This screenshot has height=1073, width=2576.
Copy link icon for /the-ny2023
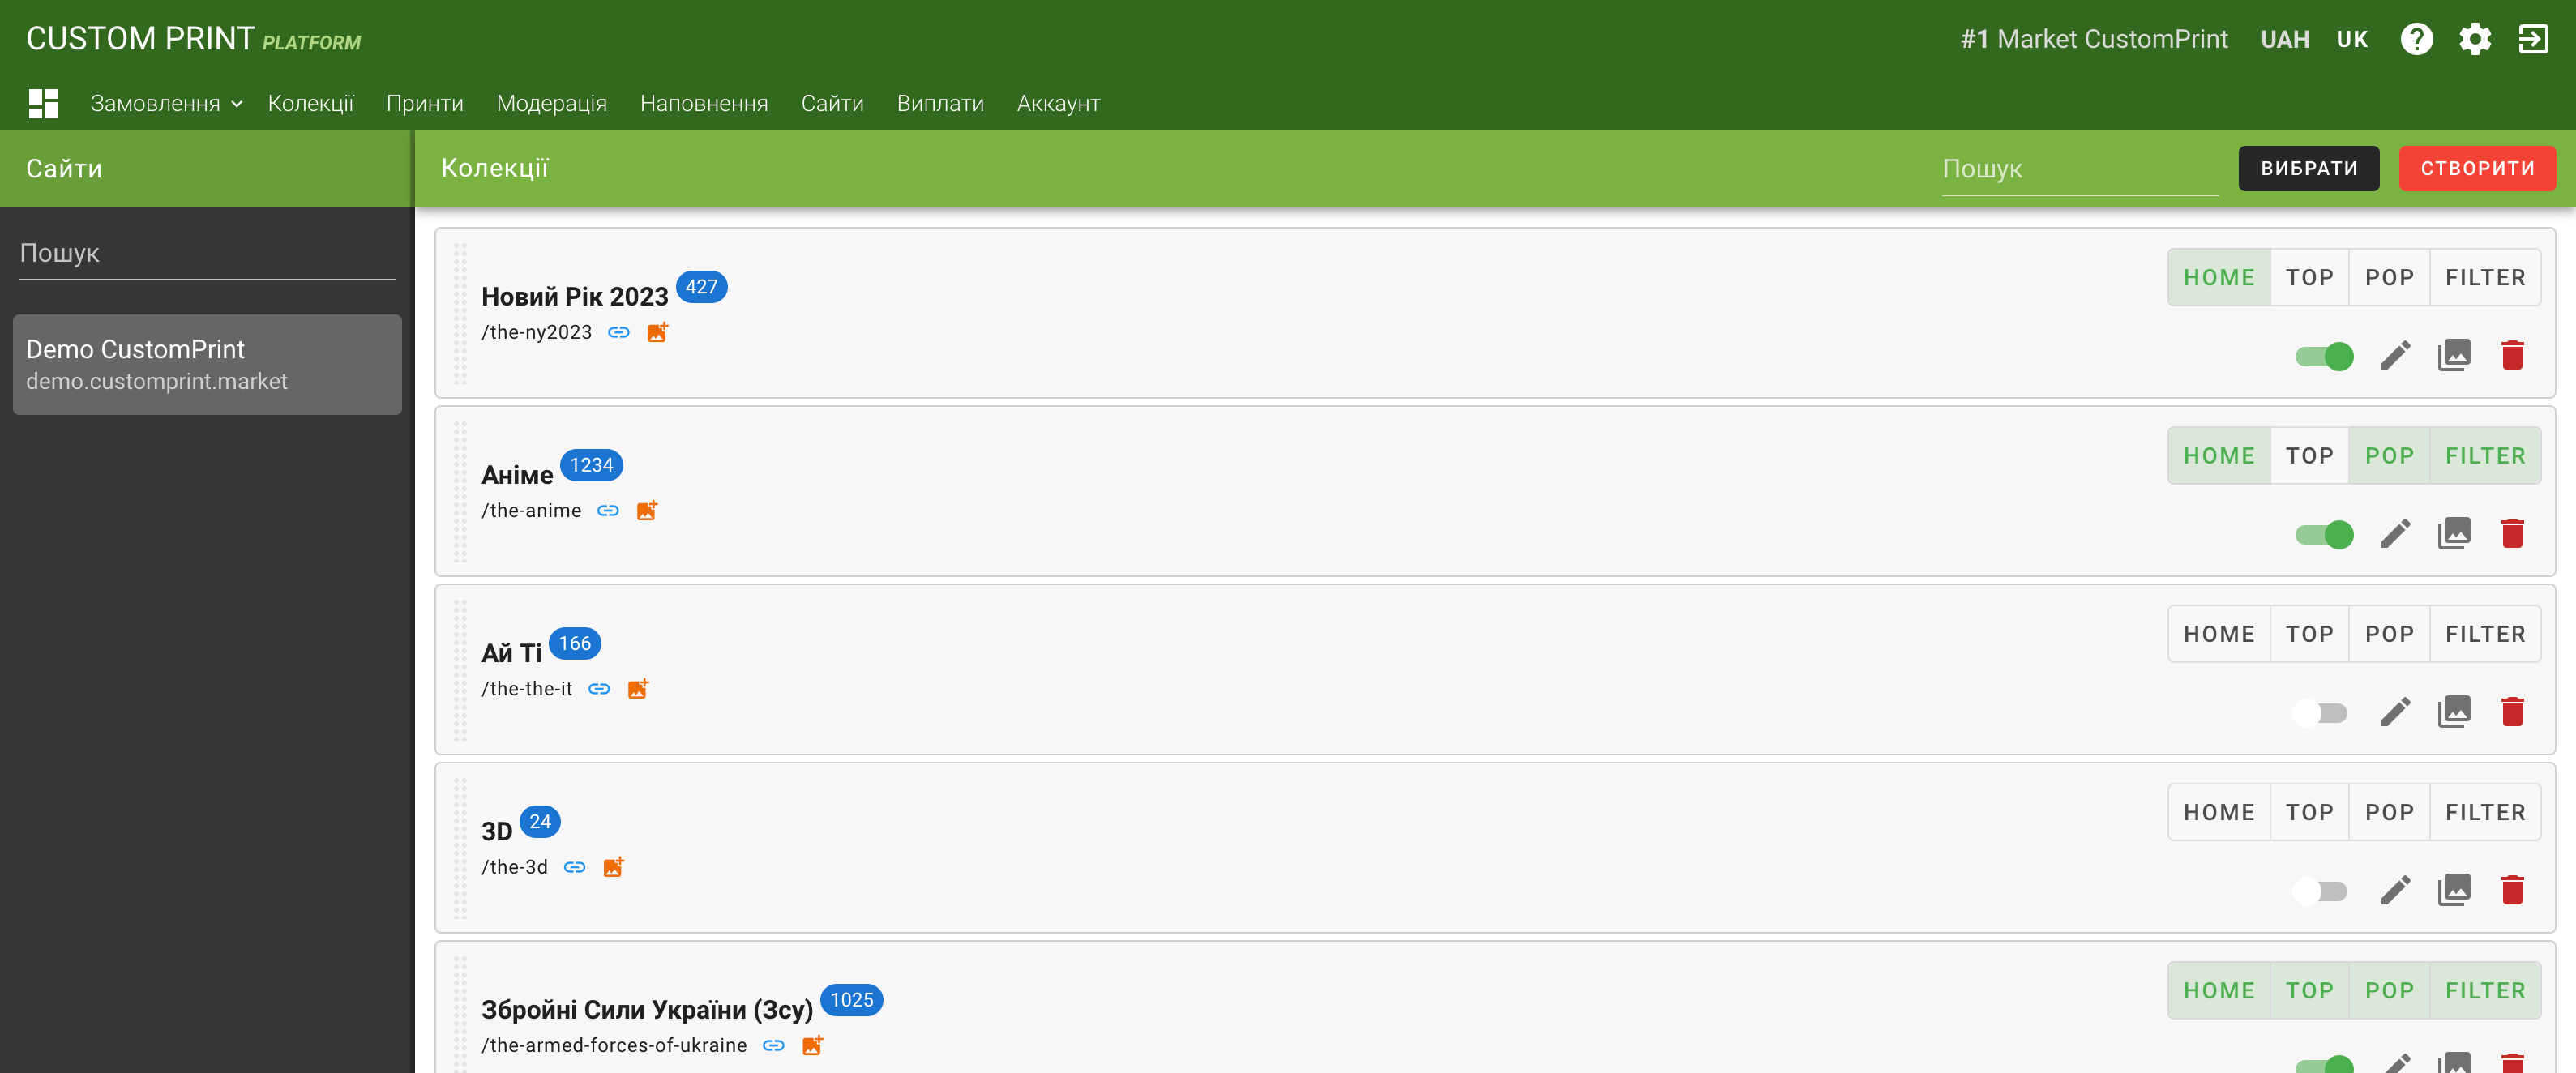point(619,332)
